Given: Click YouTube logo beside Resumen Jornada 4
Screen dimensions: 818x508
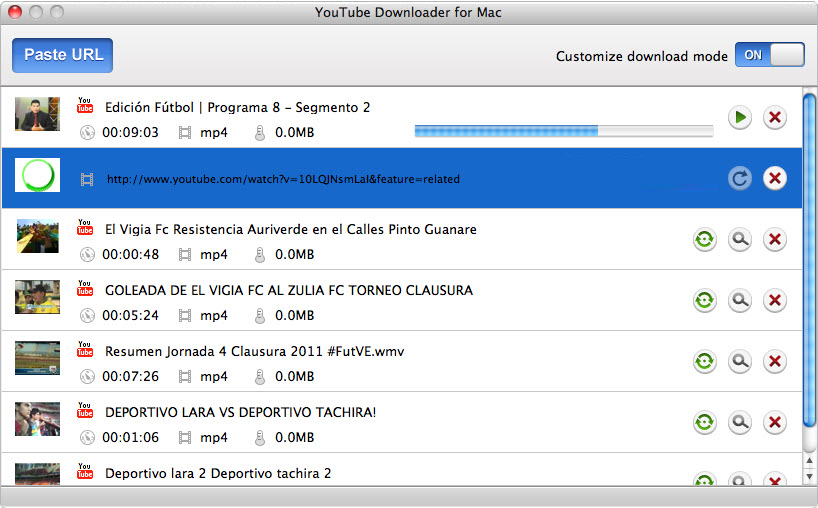Looking at the screenshot, I should point(85,349).
